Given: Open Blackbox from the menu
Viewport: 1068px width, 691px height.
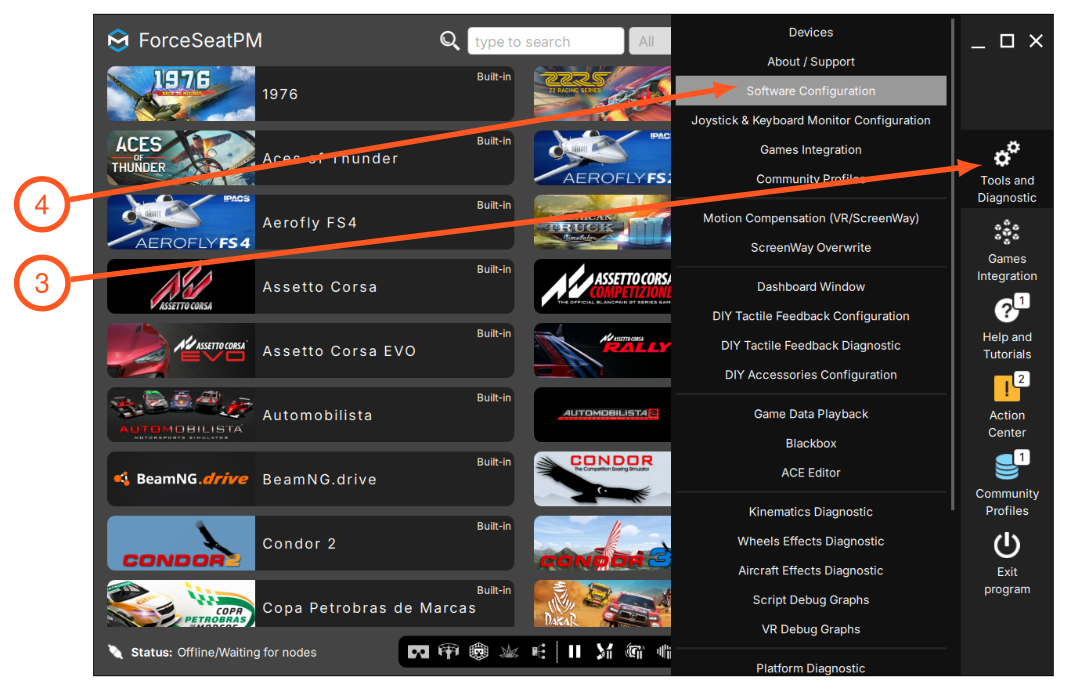Looking at the screenshot, I should click(811, 443).
